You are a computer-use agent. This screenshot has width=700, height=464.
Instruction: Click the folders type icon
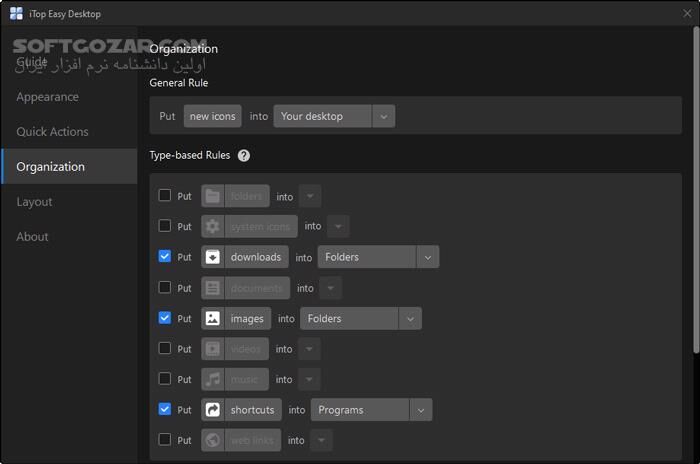pos(213,196)
